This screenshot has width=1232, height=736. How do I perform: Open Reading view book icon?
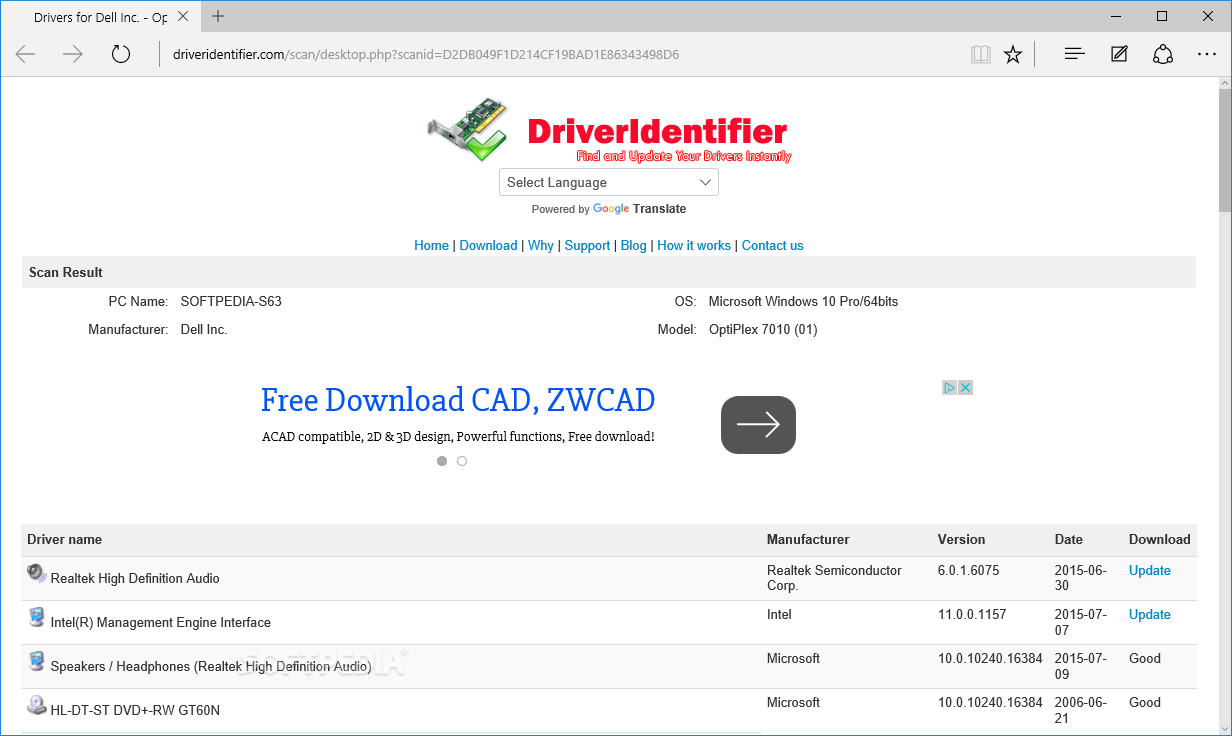pos(981,55)
